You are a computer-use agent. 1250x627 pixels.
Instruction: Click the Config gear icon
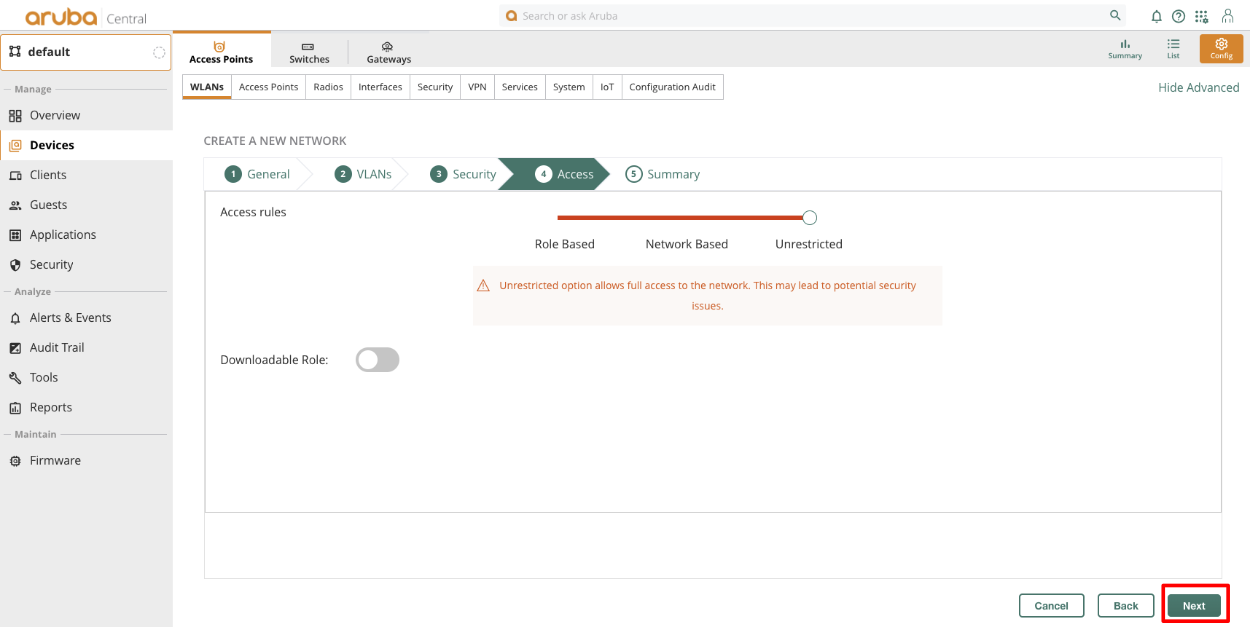[x=1221, y=48]
